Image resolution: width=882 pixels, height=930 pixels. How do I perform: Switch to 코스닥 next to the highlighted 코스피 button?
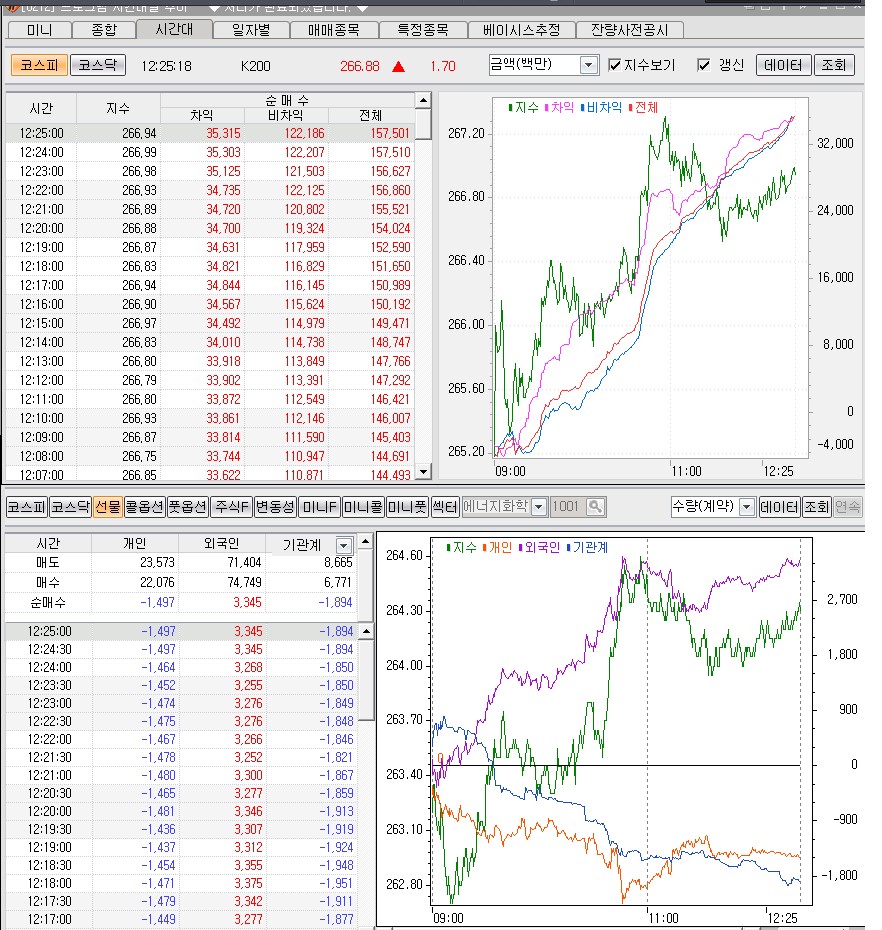coord(98,65)
